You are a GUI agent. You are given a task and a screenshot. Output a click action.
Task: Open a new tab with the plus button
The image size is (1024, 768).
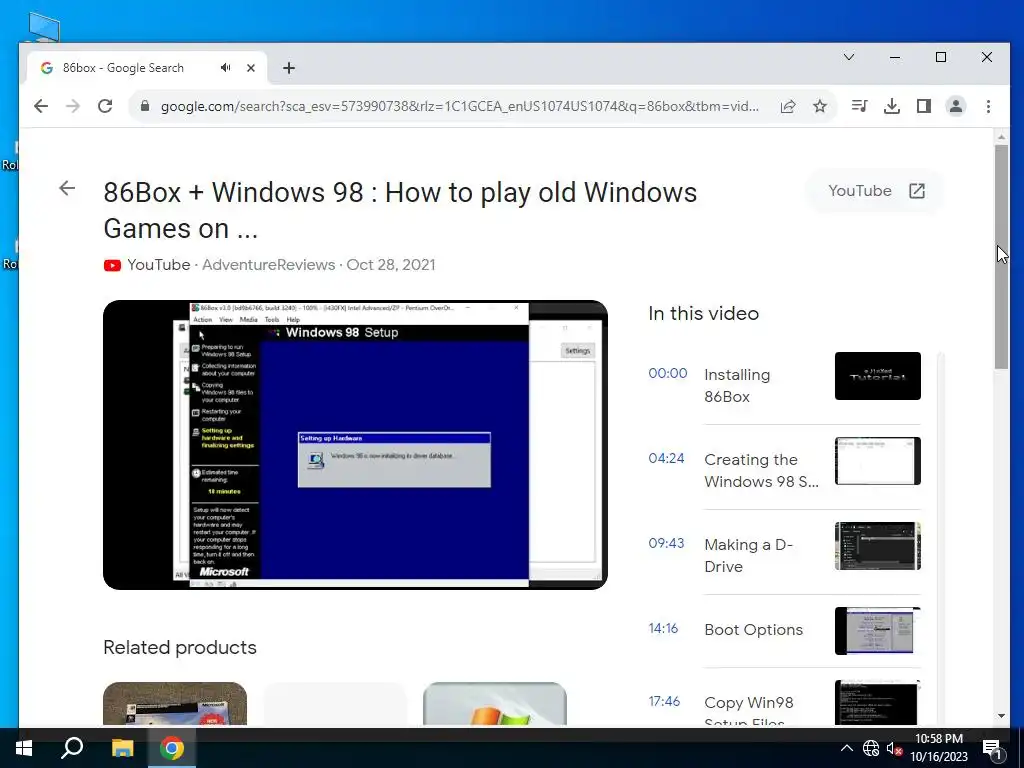coord(289,68)
